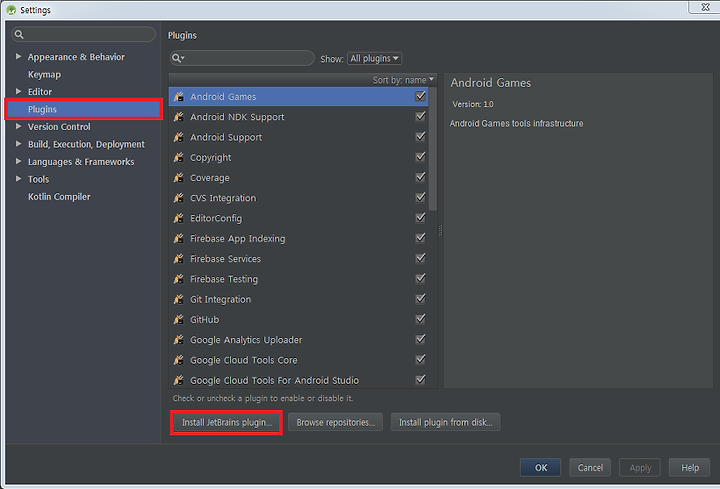Select Keymap in settings tree
Image resolution: width=720 pixels, height=489 pixels.
44,74
